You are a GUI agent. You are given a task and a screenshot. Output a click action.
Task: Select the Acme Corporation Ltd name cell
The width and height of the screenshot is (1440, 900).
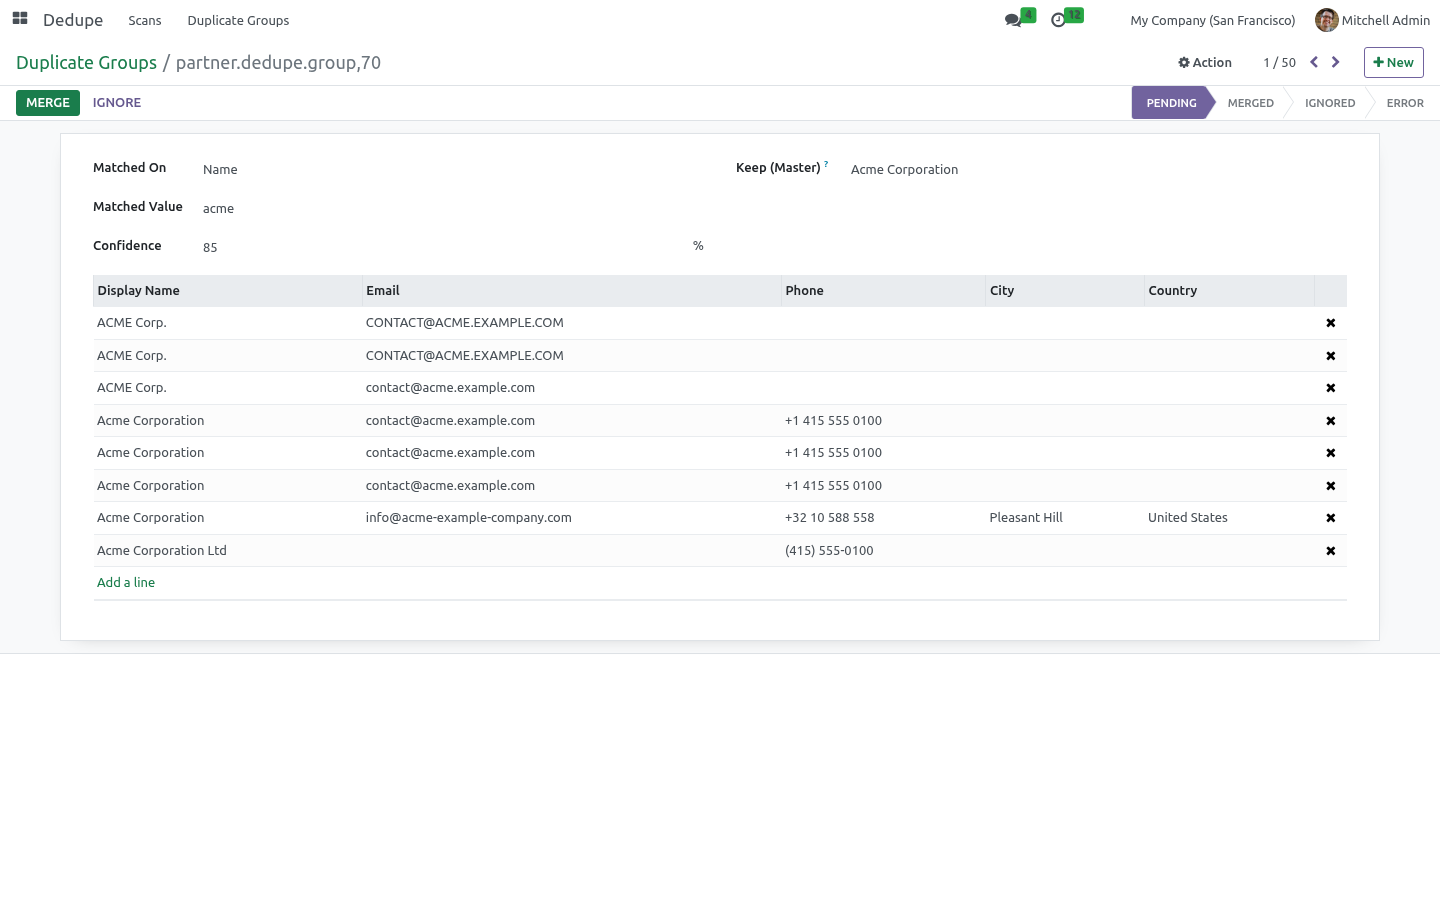click(227, 551)
